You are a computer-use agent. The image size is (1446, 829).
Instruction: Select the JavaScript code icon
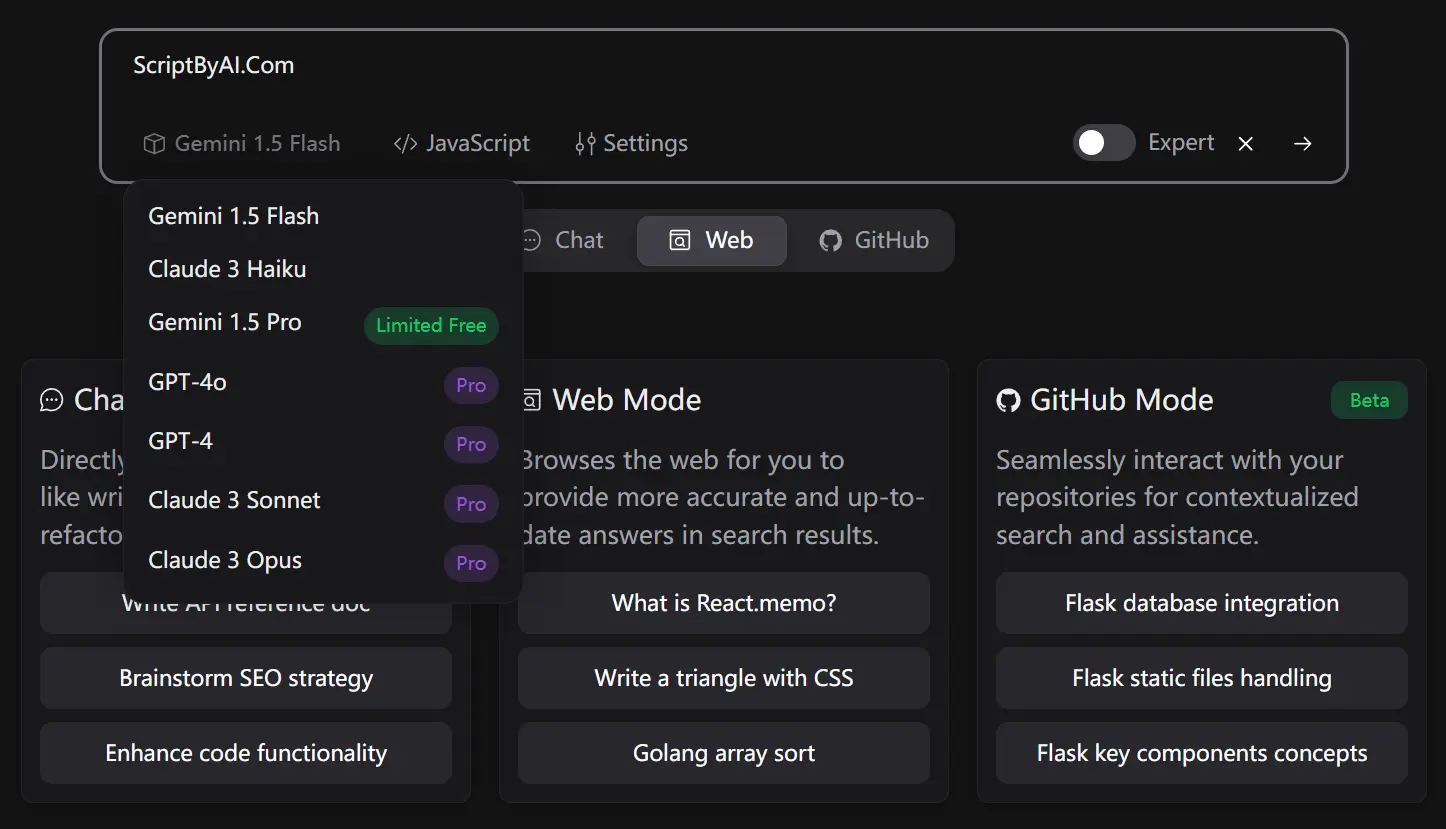coord(404,143)
